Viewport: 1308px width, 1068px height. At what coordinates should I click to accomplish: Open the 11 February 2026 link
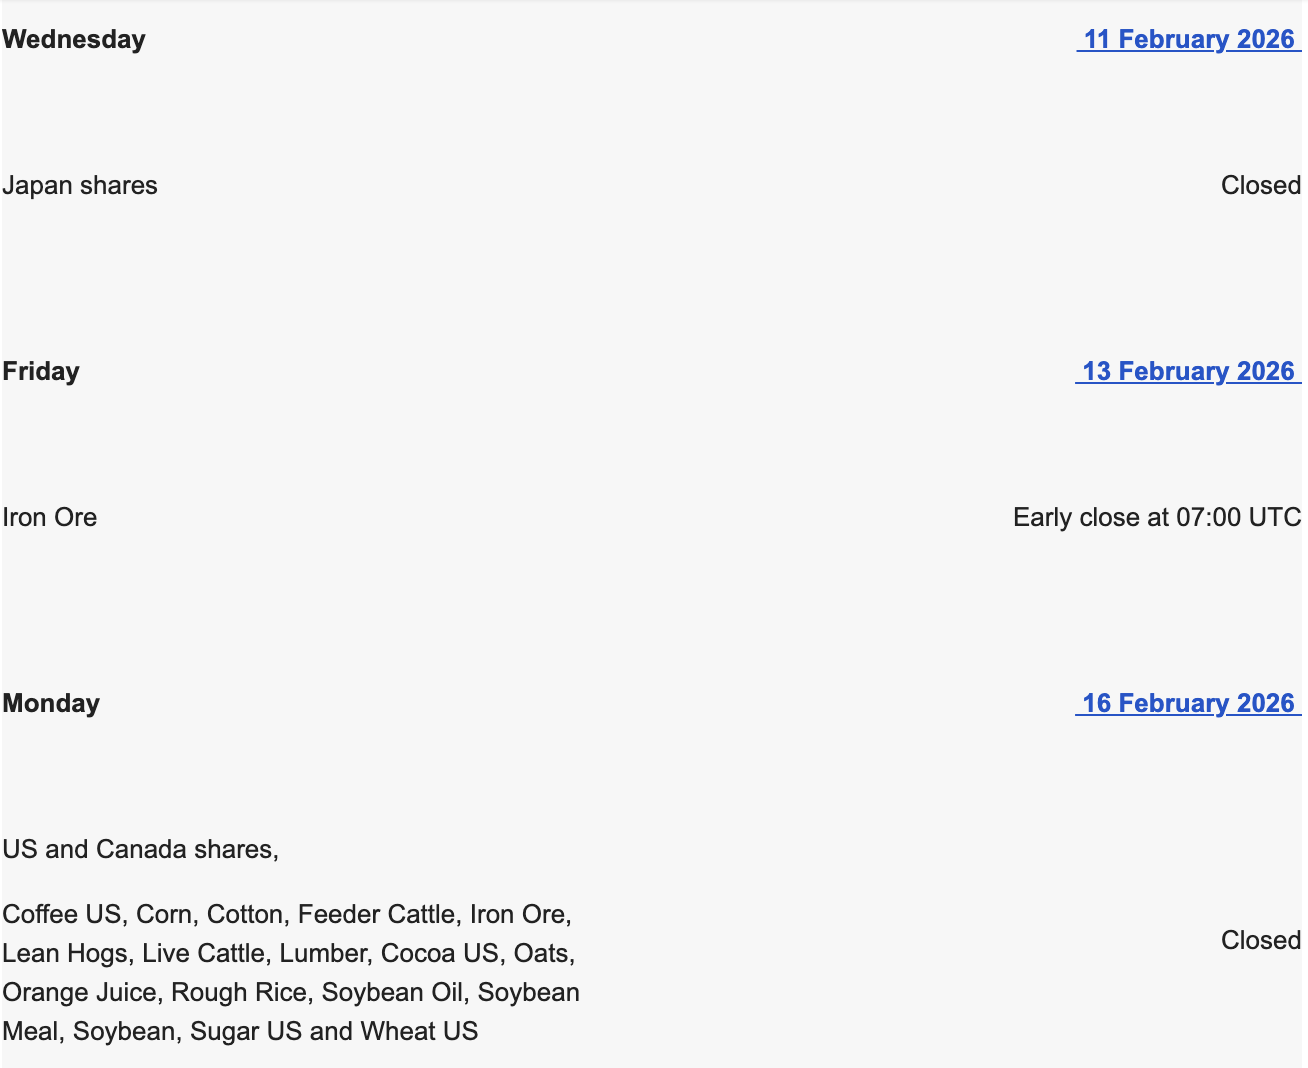point(1188,39)
